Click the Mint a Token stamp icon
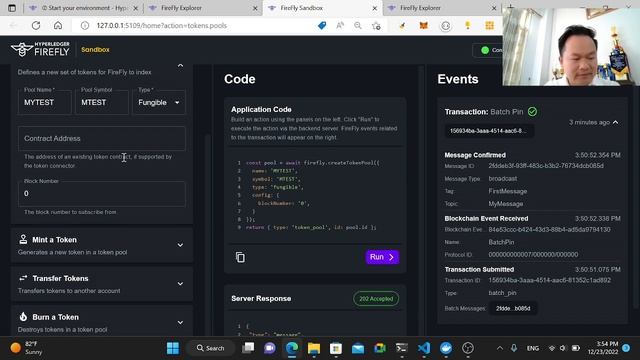This screenshot has height=360, width=640. (23, 240)
